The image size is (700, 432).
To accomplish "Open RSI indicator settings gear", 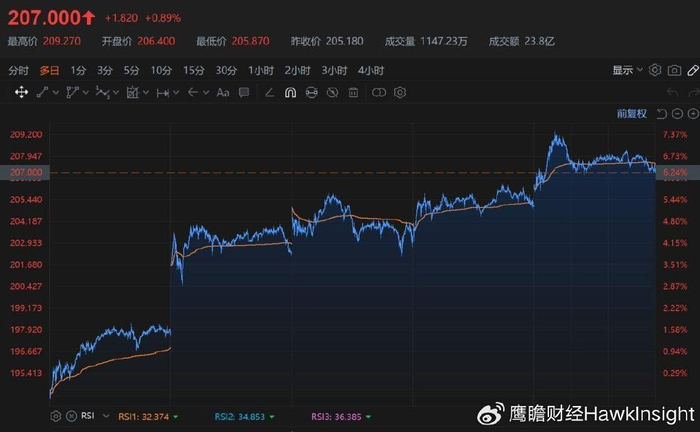I will 53,416.
